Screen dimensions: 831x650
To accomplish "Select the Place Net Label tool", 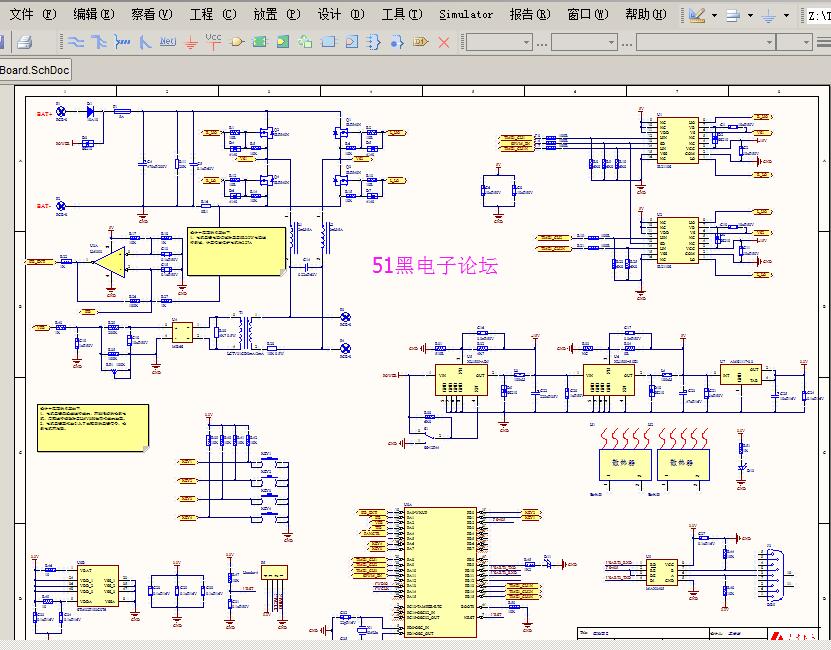I will [167, 41].
